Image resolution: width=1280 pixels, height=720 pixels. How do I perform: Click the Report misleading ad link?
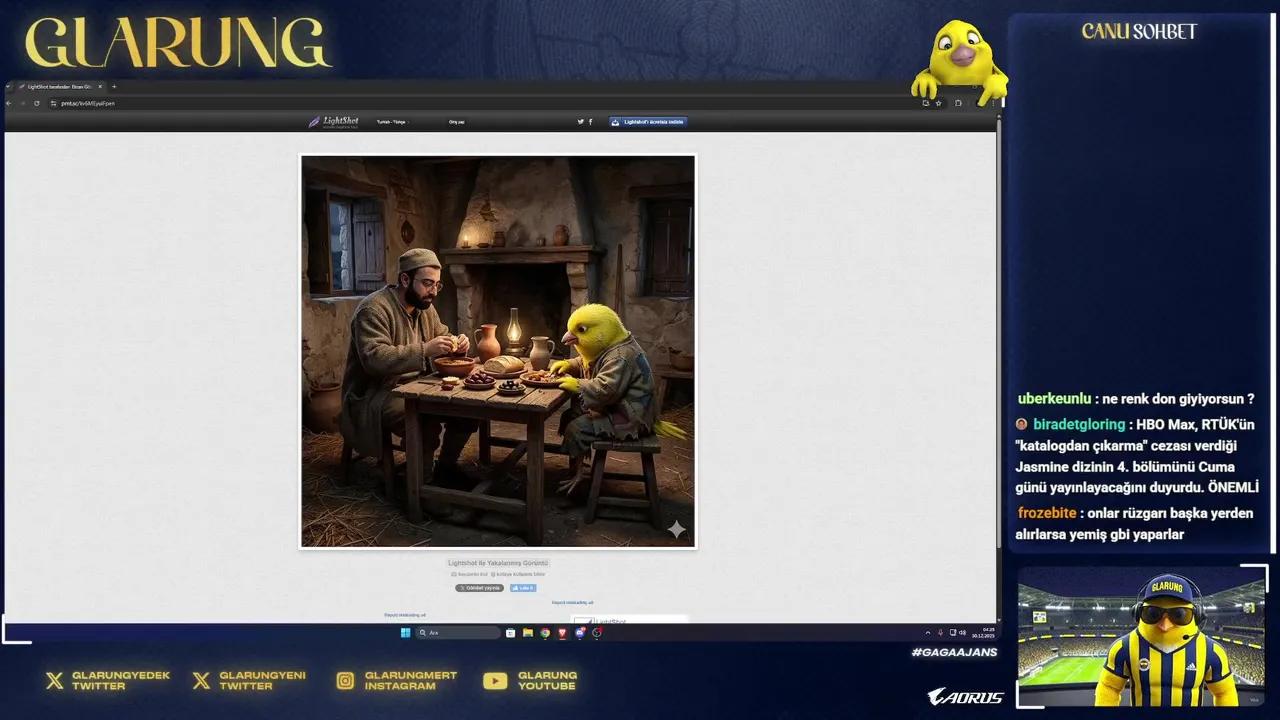click(405, 615)
